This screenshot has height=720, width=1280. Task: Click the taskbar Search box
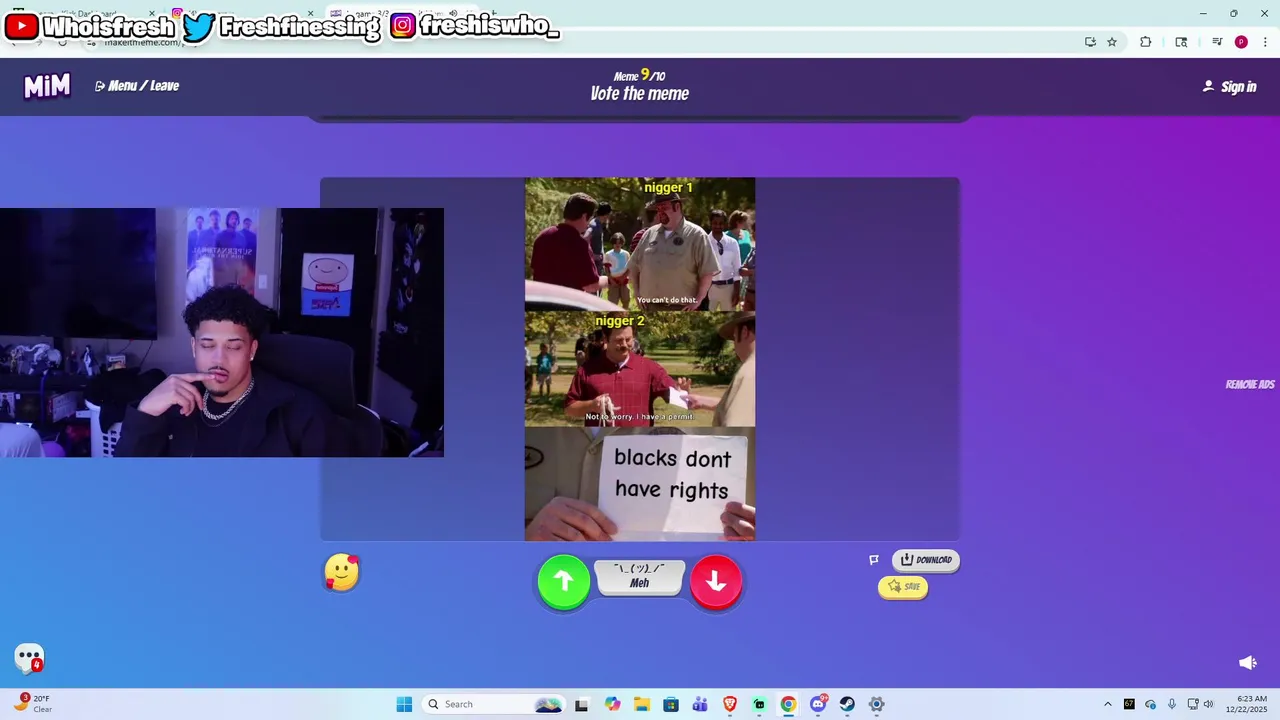click(495, 704)
